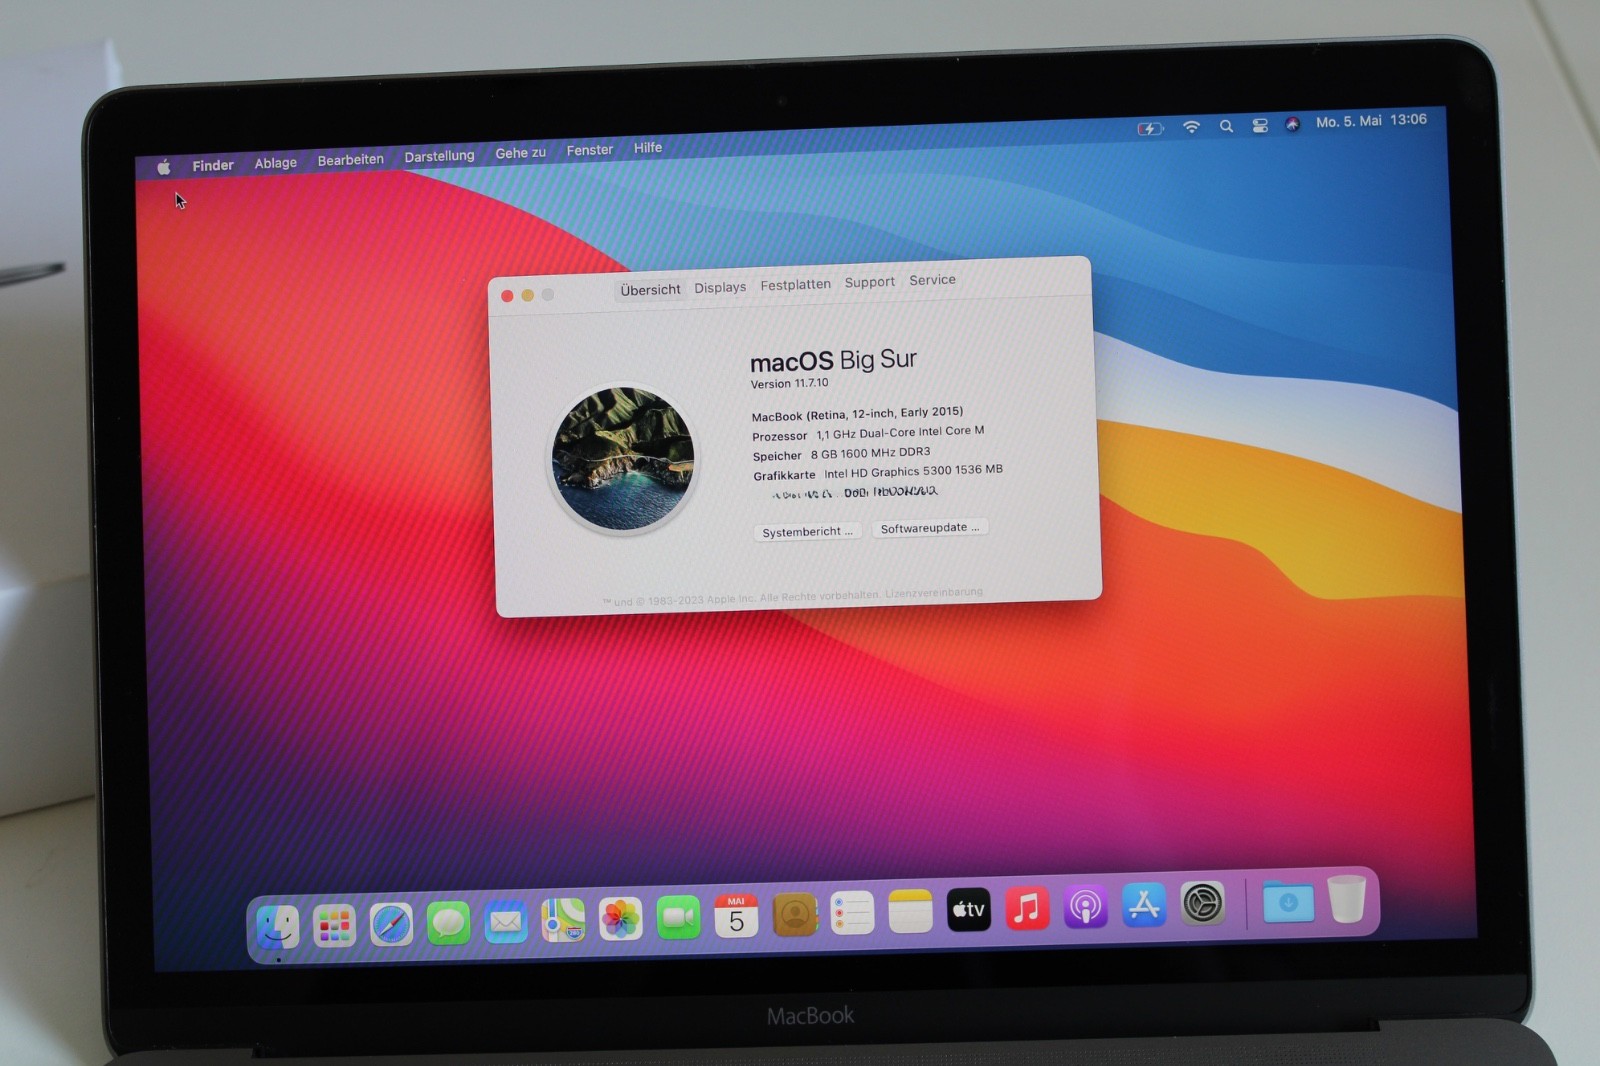Open the Photos app
This screenshot has width=1600, height=1066.
pyautogui.click(x=620, y=918)
